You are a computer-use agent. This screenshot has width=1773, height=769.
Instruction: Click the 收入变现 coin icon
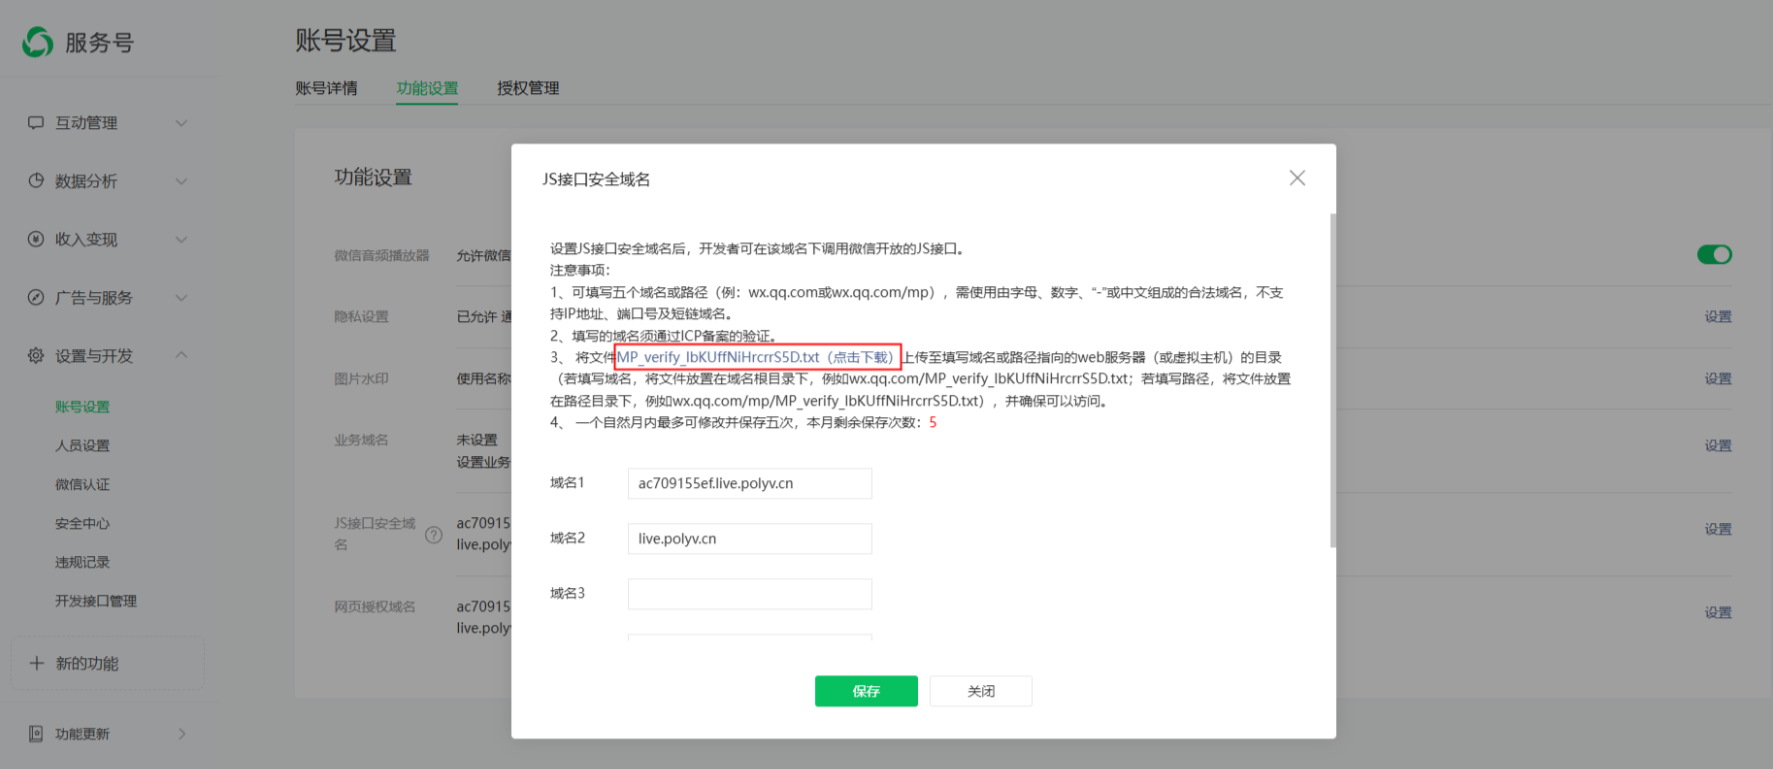(36, 239)
